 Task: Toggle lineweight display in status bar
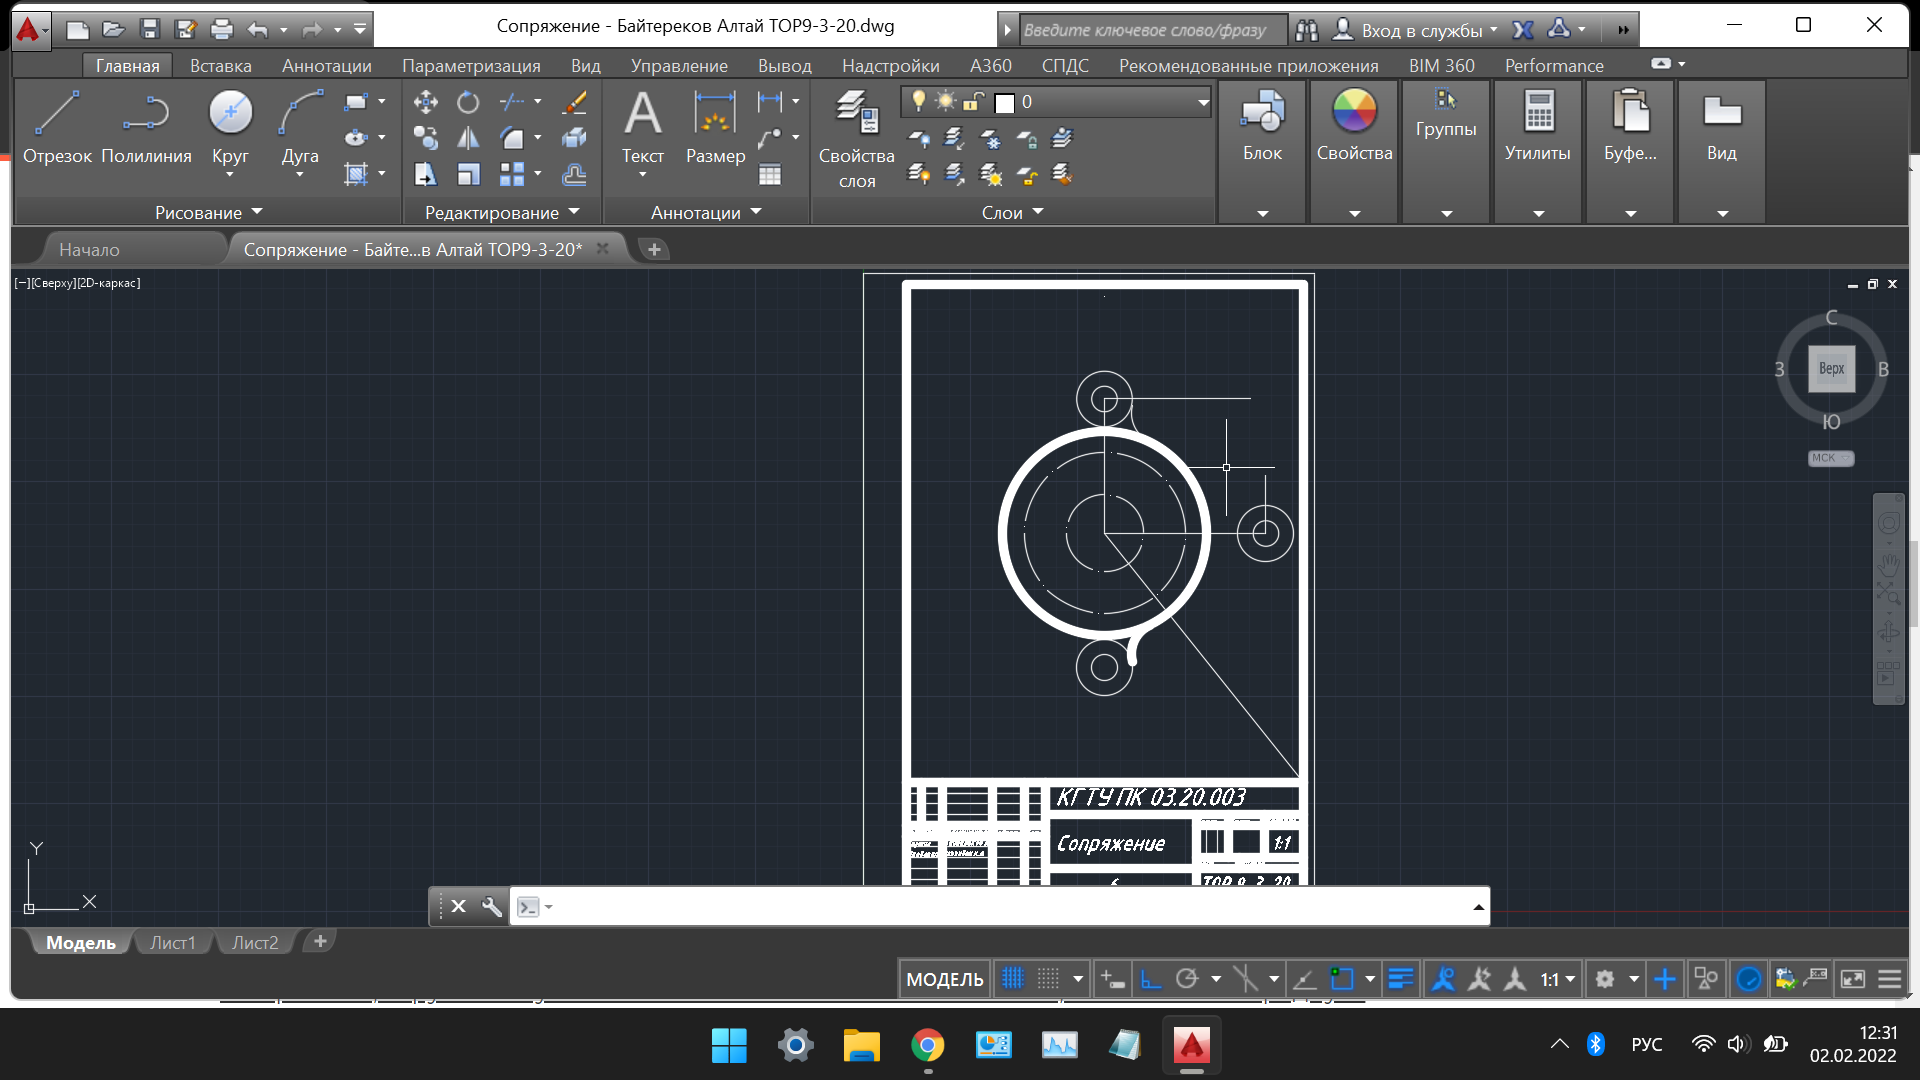click(1401, 979)
